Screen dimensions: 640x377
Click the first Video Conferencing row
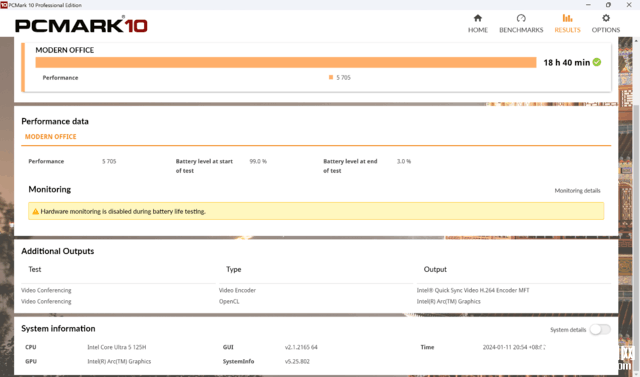coord(46,290)
